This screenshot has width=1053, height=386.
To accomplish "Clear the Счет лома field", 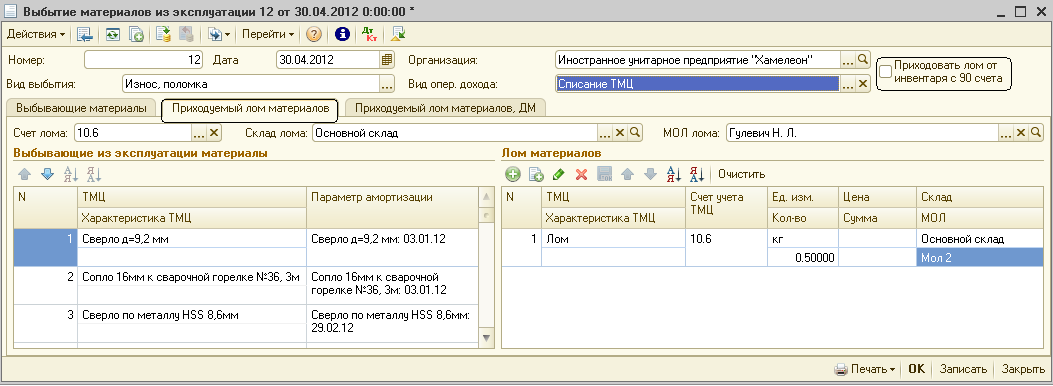I will (x=214, y=133).
